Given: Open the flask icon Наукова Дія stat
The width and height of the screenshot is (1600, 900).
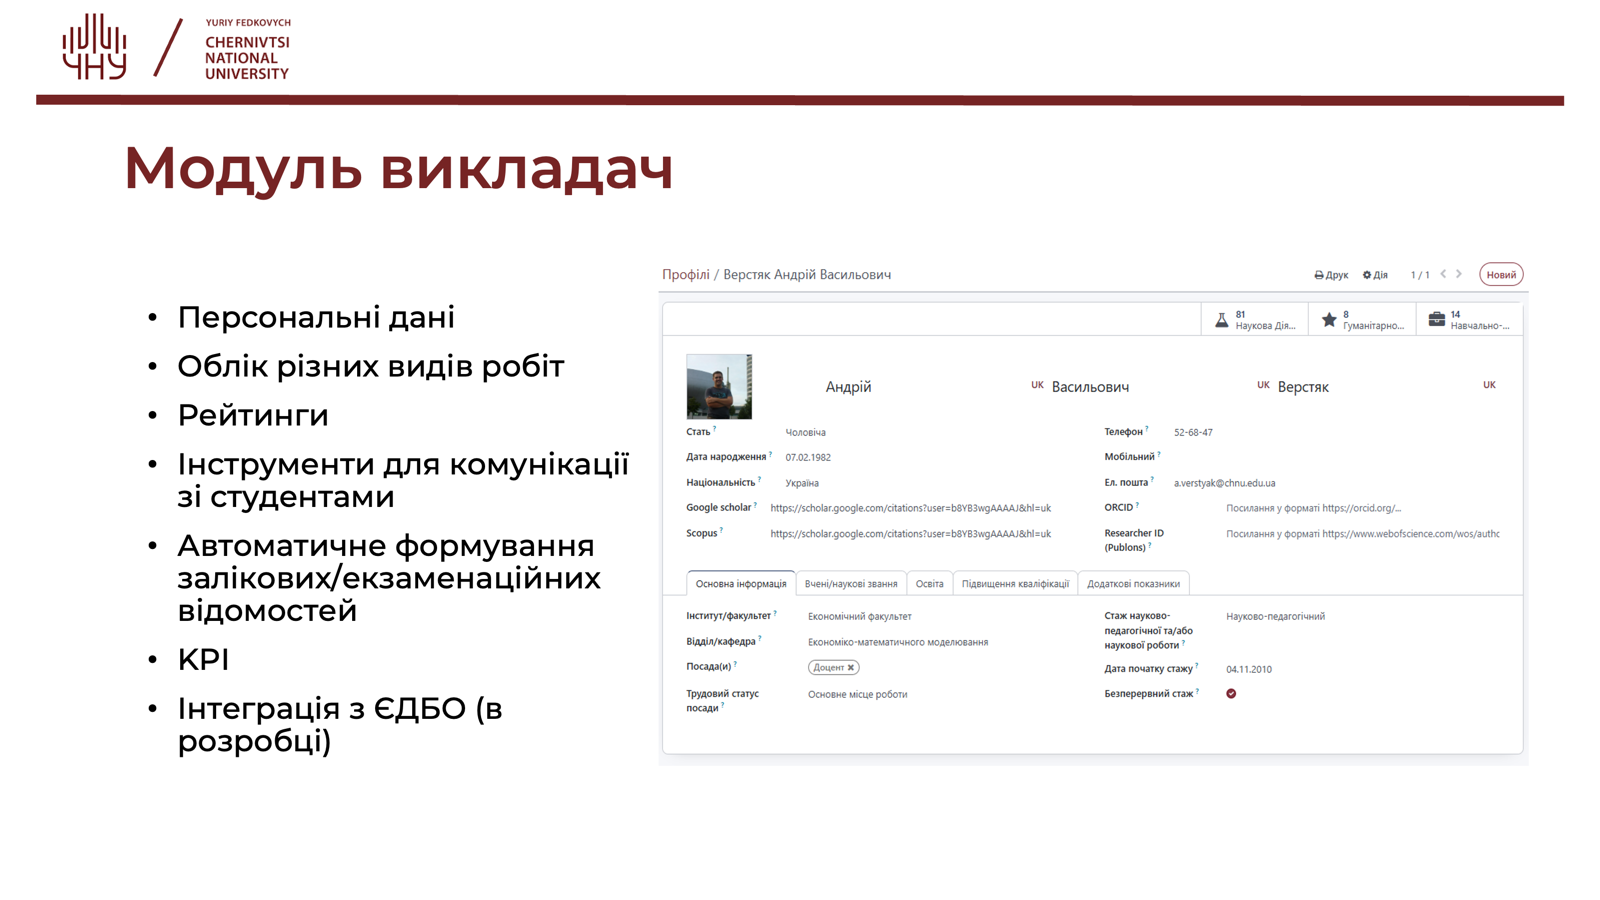Looking at the screenshot, I should [x=1255, y=320].
